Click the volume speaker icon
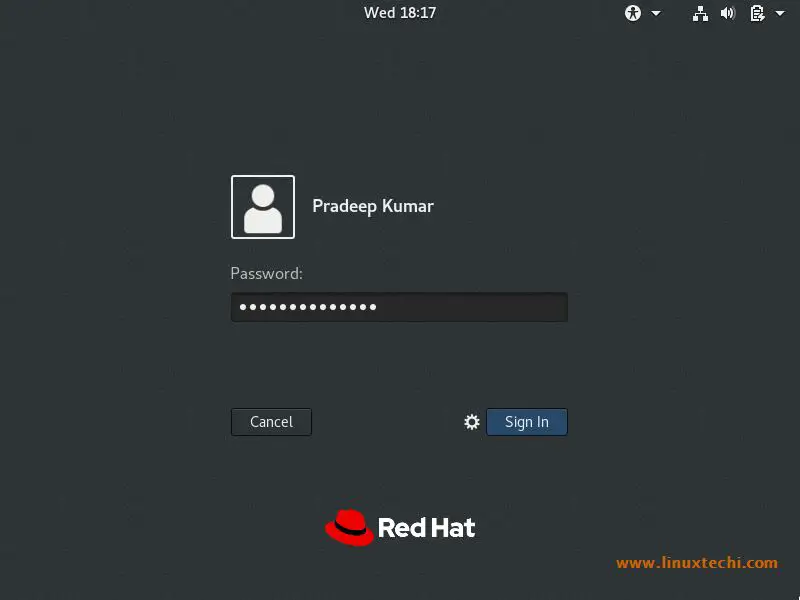 [728, 13]
